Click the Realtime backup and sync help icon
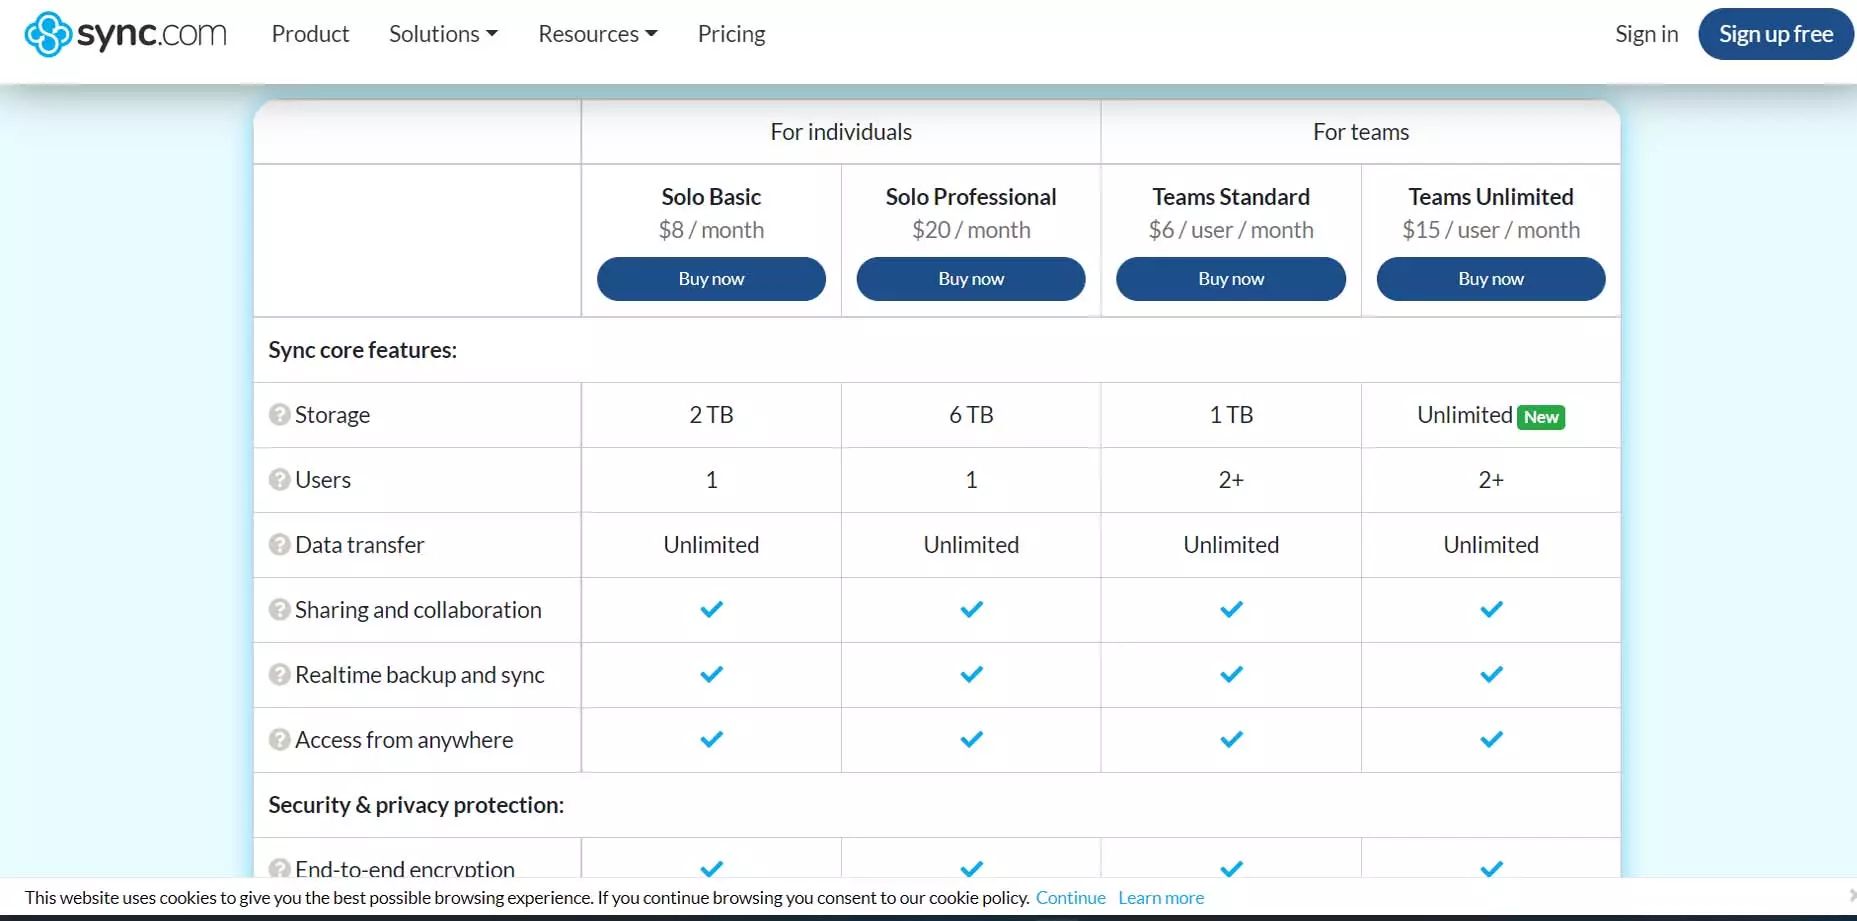1857x921 pixels. coord(280,674)
